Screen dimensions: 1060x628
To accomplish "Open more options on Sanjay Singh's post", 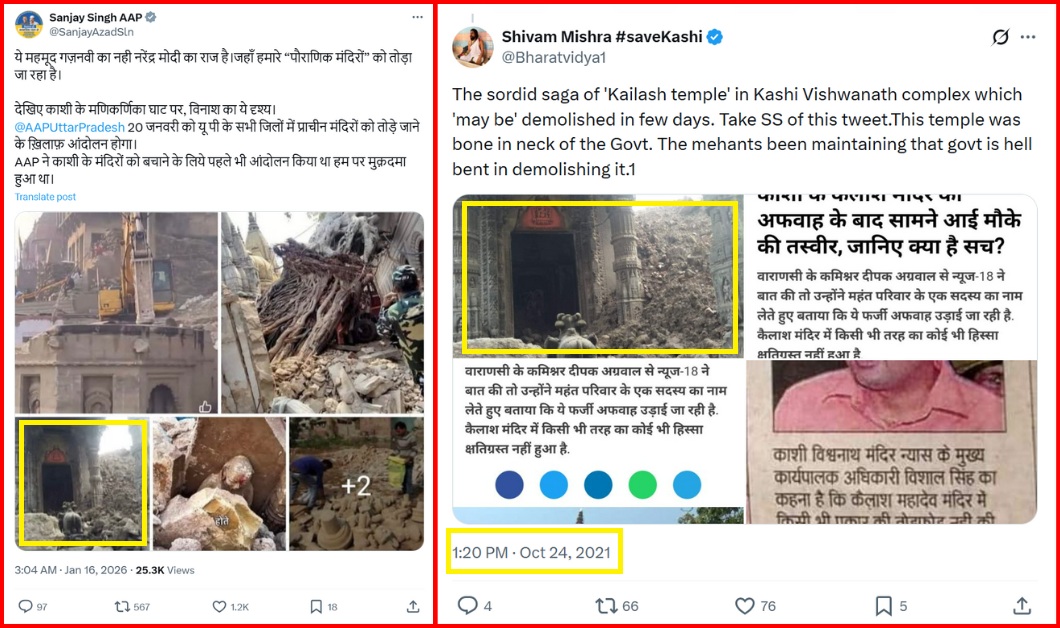I will [x=418, y=17].
